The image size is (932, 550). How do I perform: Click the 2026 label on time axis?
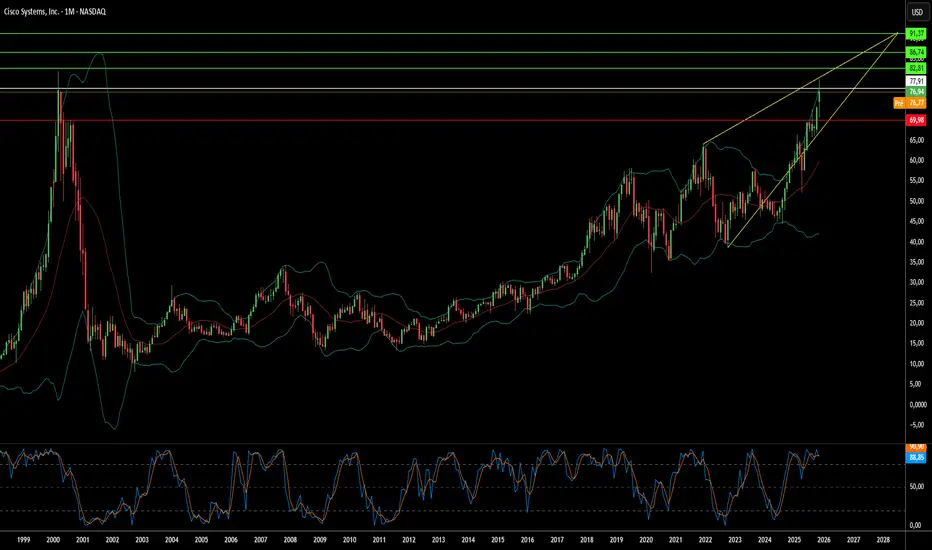(824, 540)
